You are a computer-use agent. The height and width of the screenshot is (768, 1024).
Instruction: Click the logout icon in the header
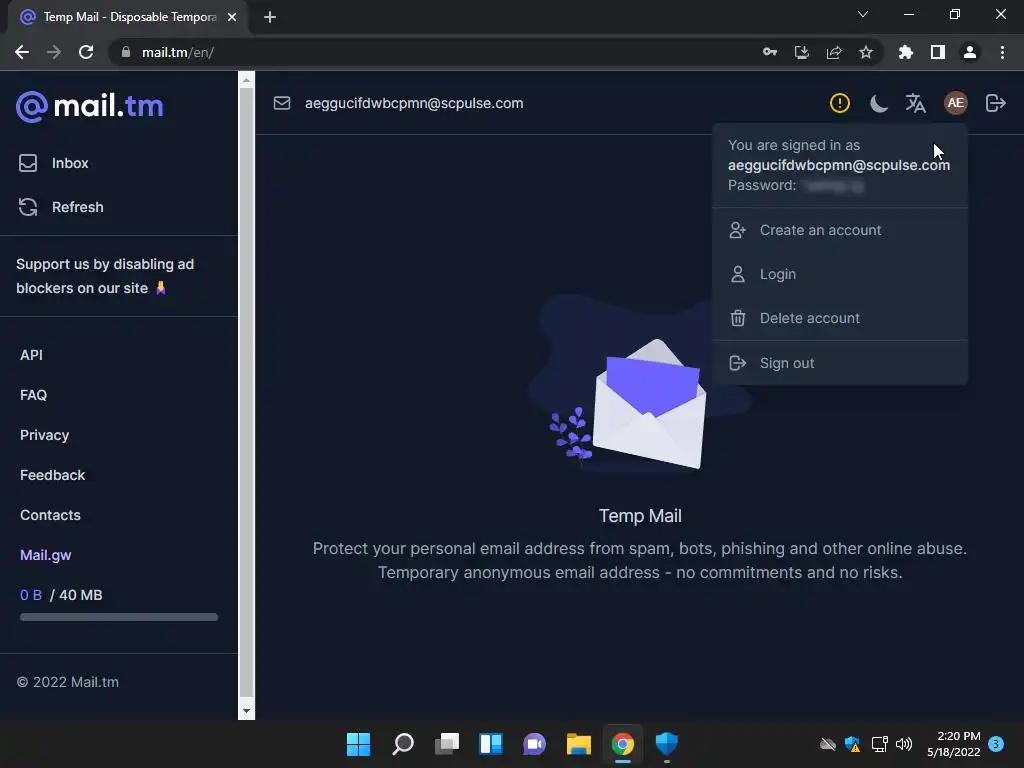click(x=995, y=103)
